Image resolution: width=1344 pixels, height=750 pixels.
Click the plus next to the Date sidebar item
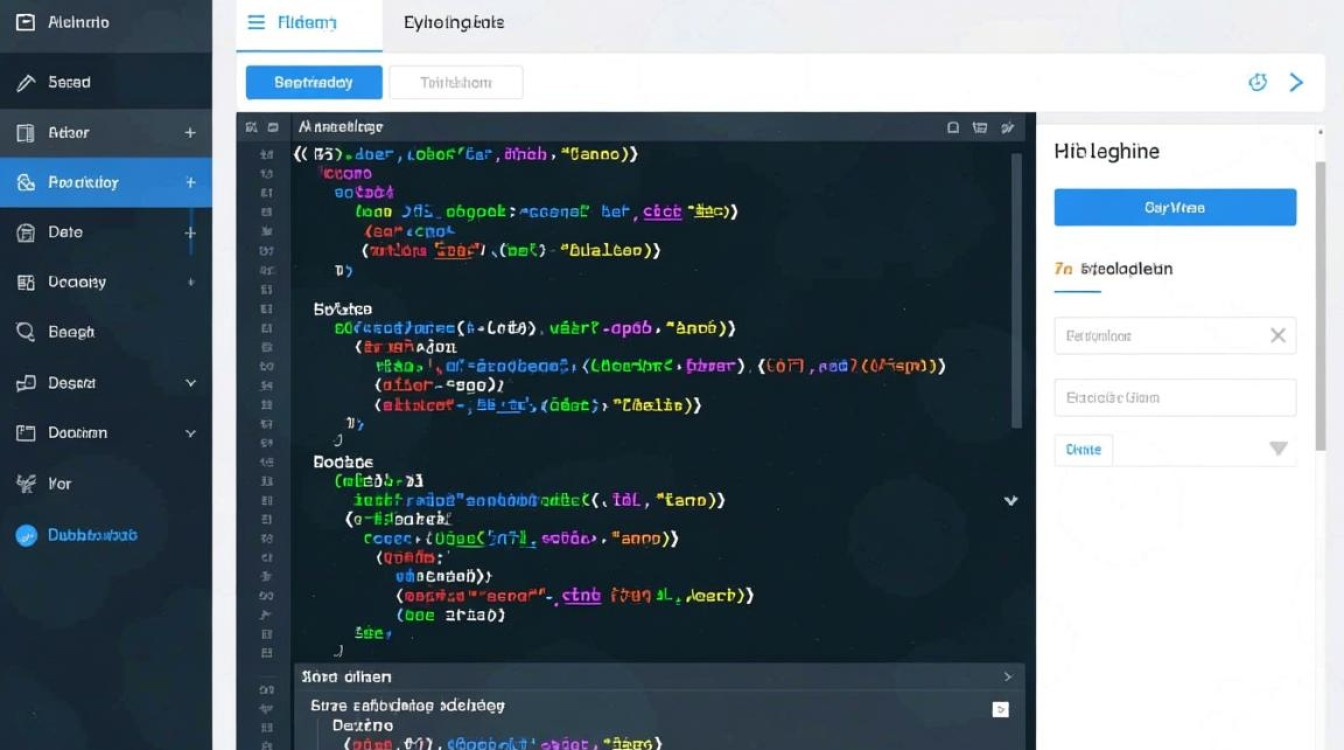pyautogui.click(x=190, y=232)
